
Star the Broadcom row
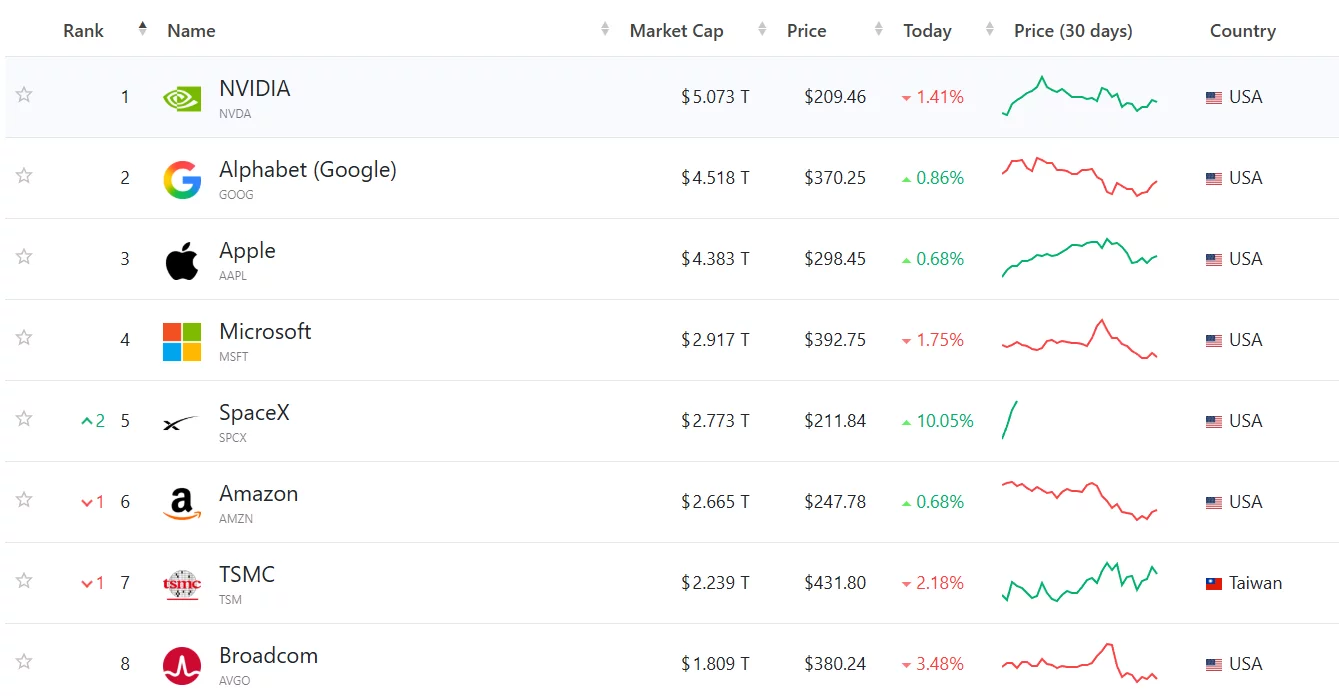[x=24, y=662]
